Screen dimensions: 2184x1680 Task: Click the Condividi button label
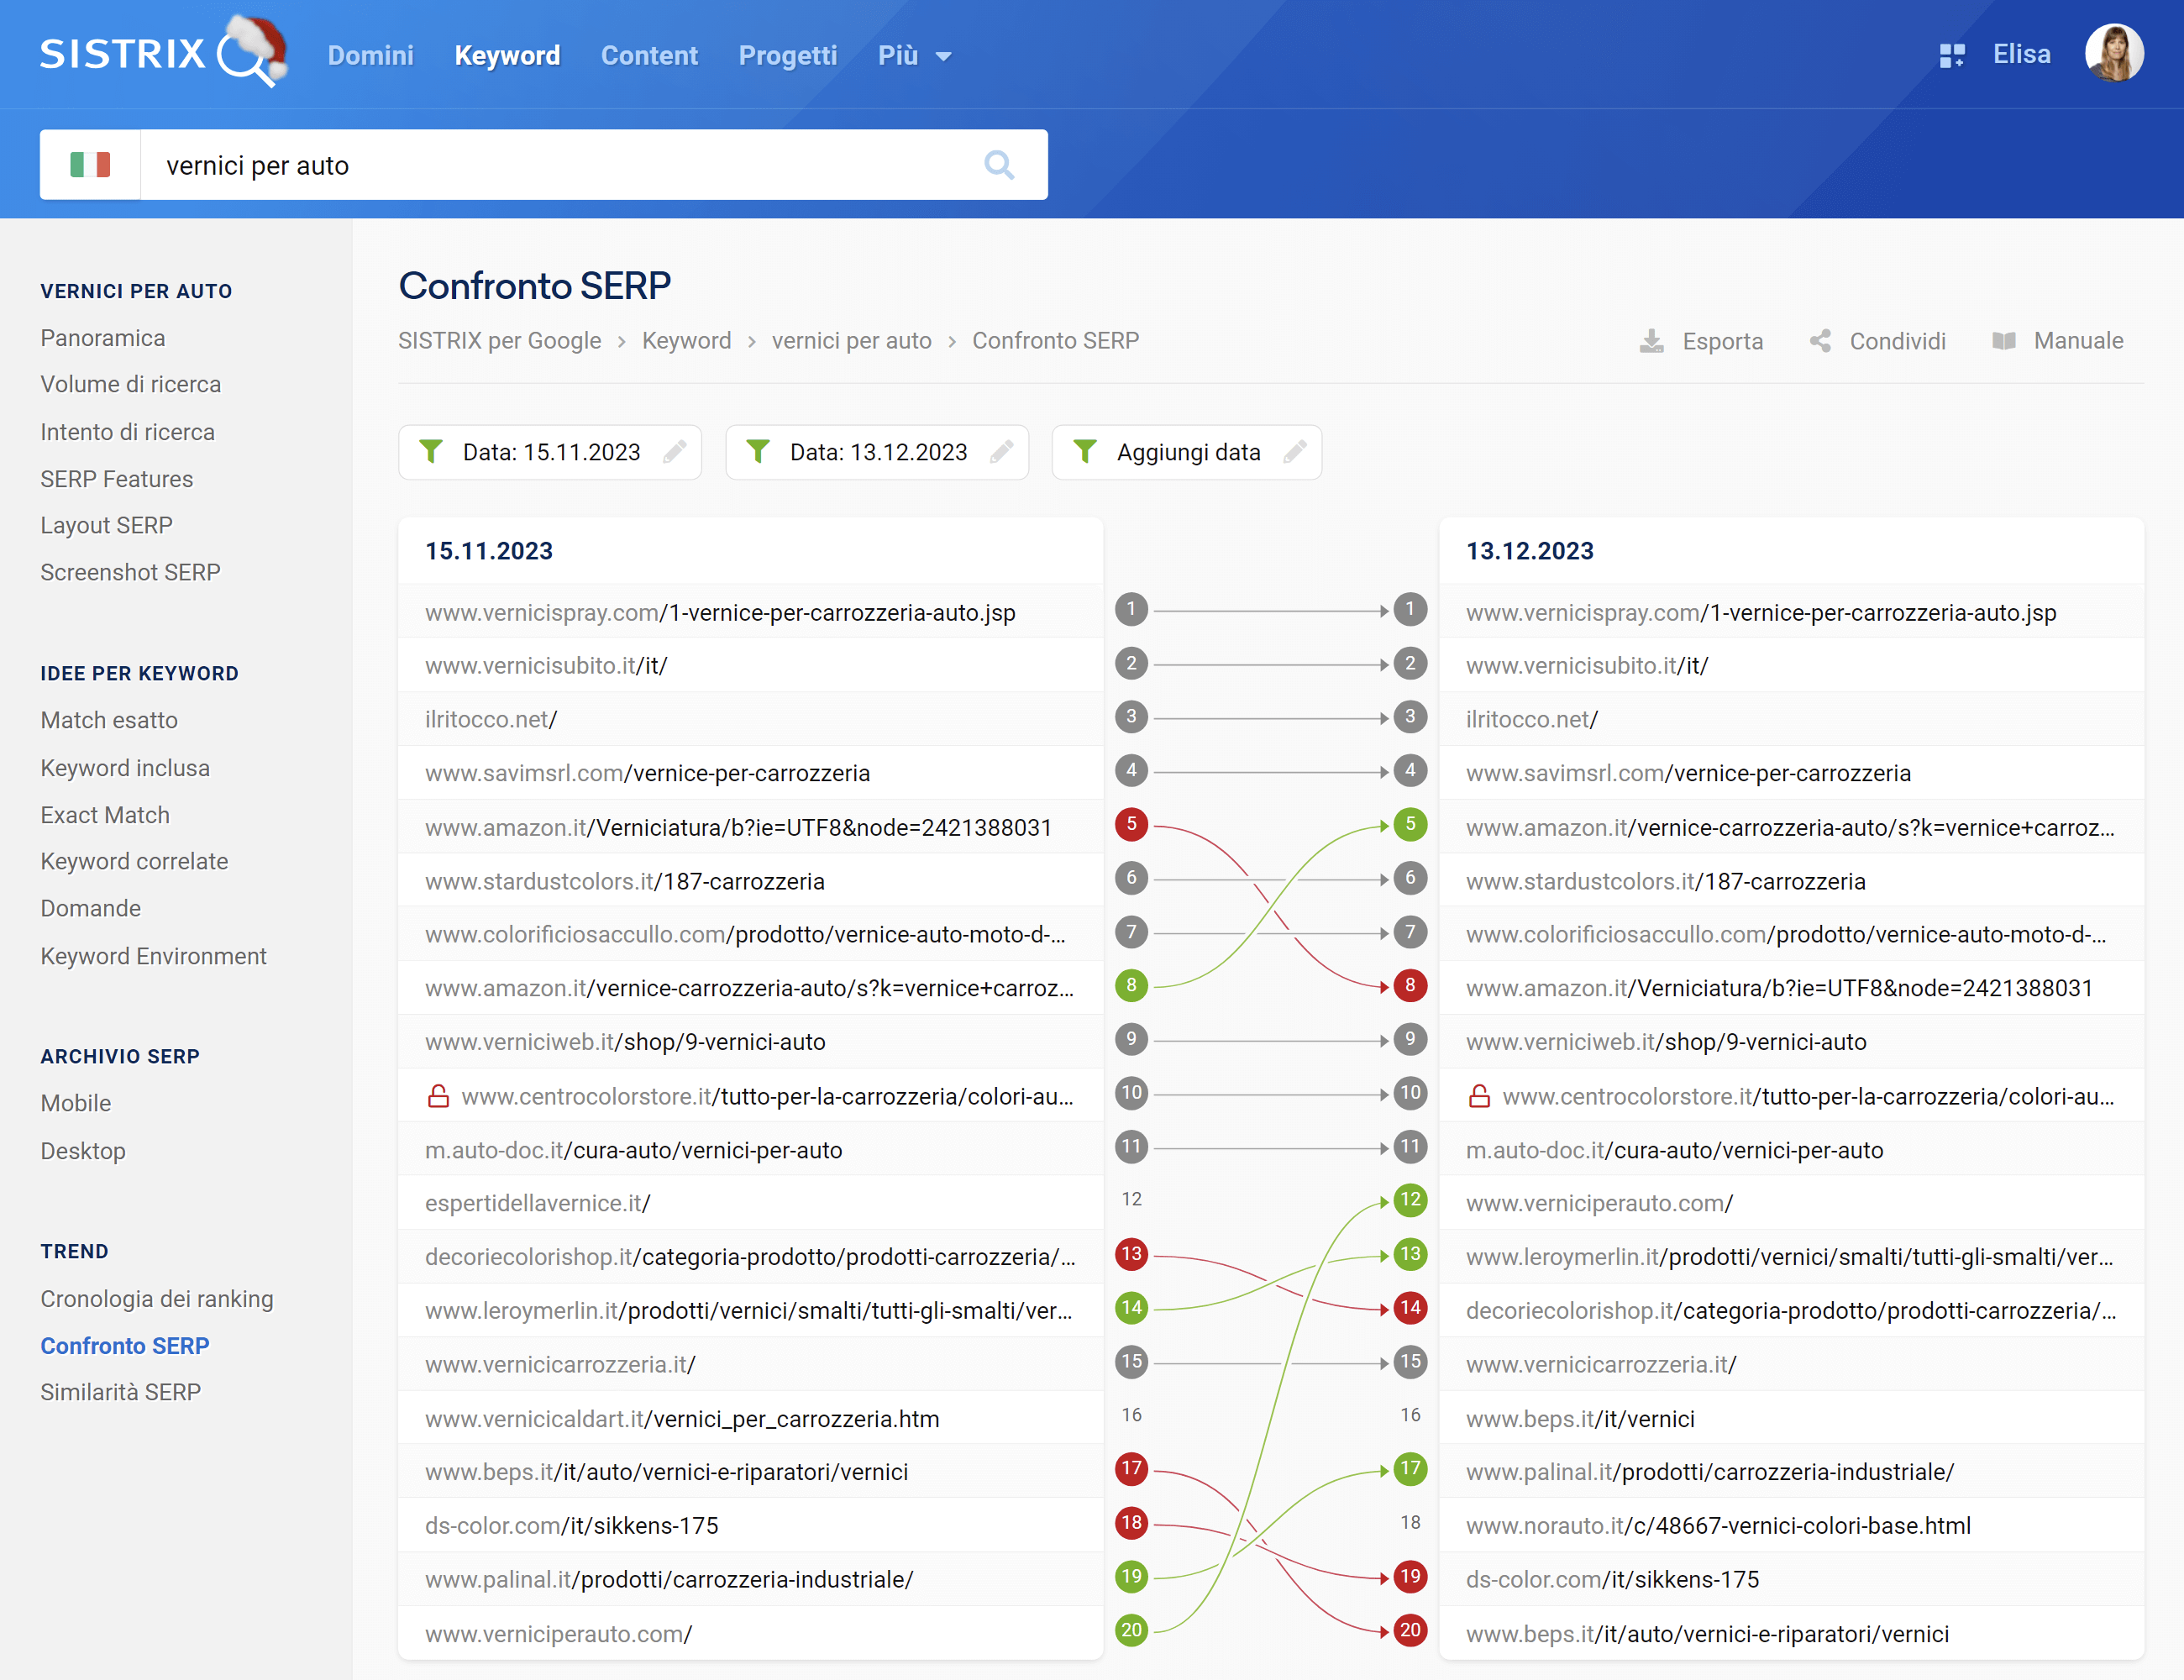tap(1898, 341)
